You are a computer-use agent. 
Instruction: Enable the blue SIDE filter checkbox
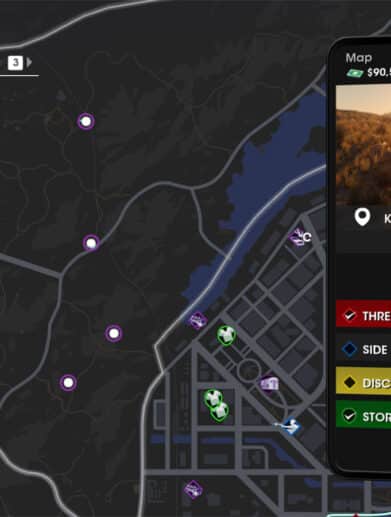pyautogui.click(x=349, y=349)
